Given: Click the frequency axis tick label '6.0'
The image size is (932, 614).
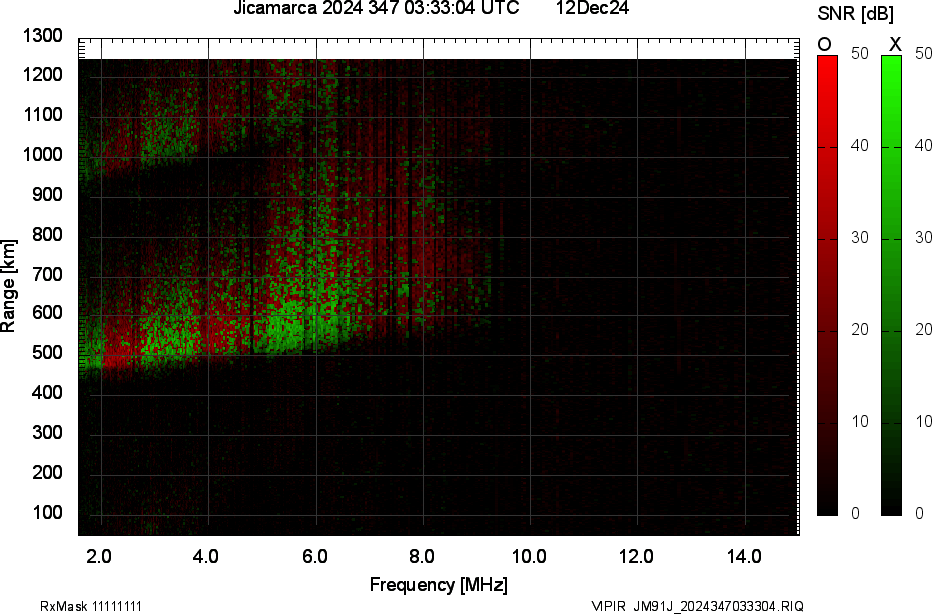Looking at the screenshot, I should point(314,557).
